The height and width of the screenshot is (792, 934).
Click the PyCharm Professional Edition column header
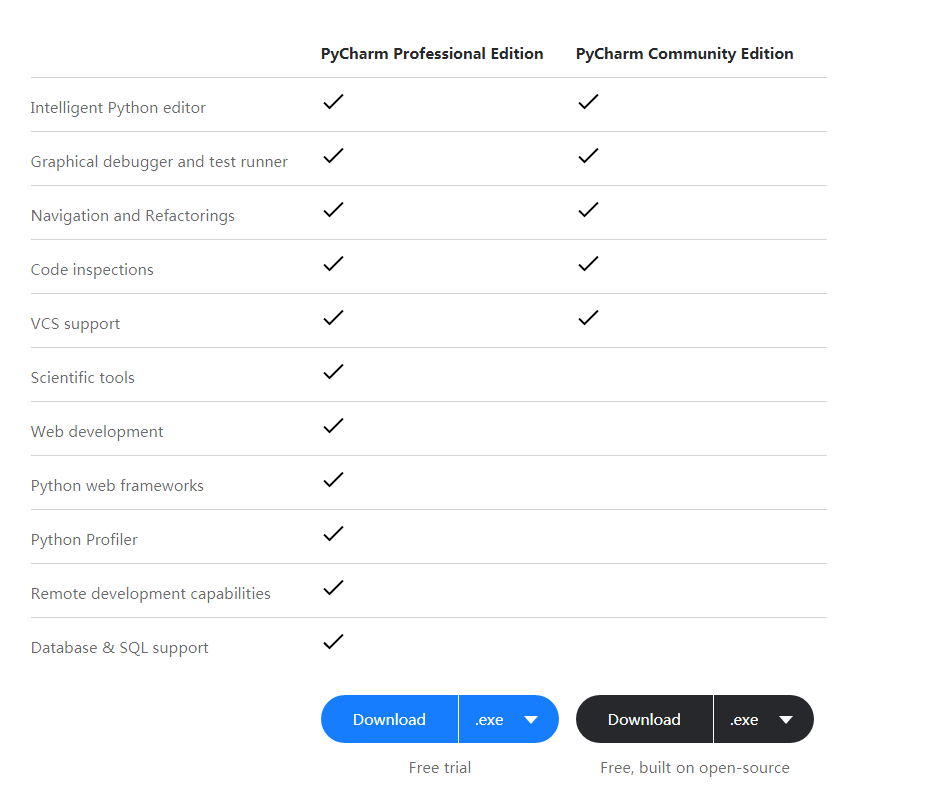pyautogui.click(x=432, y=54)
